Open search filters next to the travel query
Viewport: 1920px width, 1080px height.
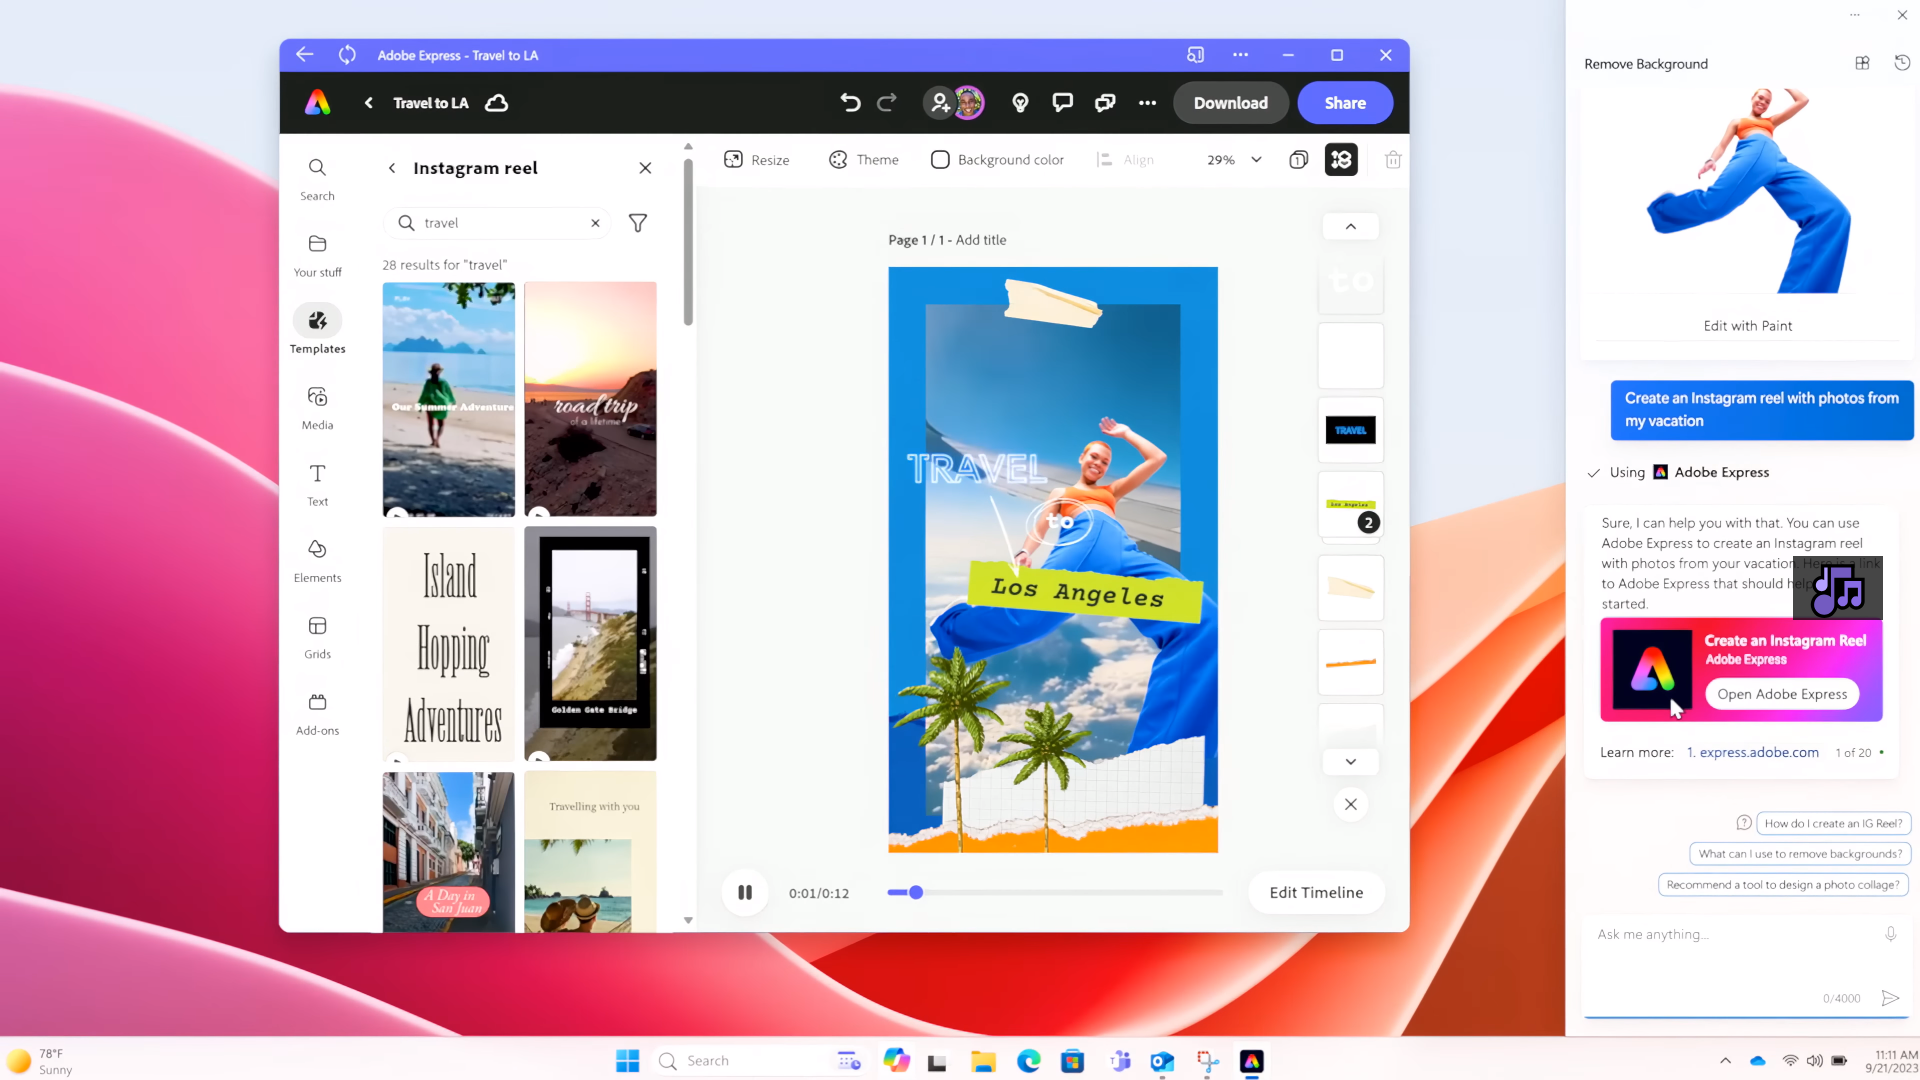(637, 222)
